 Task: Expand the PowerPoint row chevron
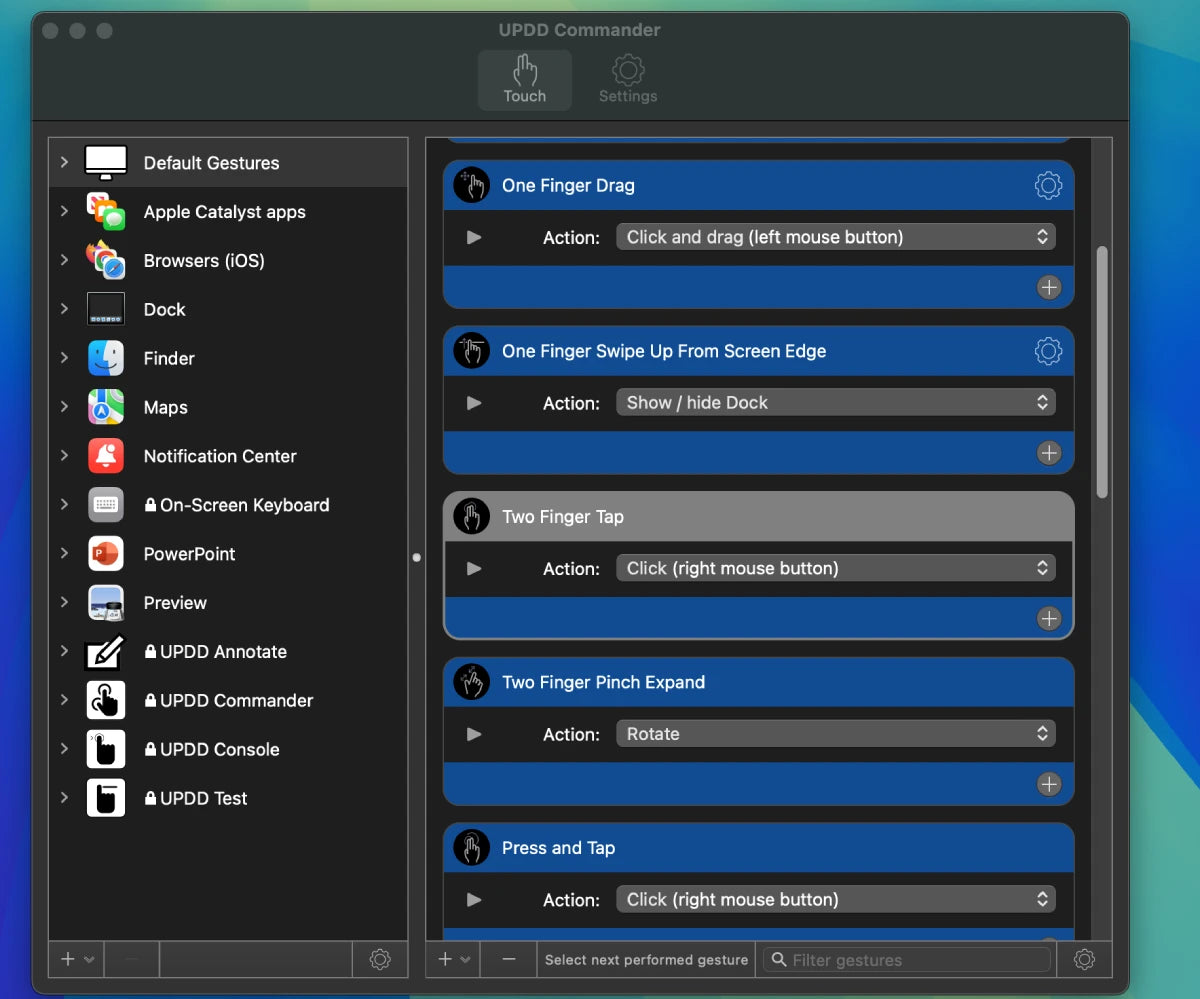64,553
